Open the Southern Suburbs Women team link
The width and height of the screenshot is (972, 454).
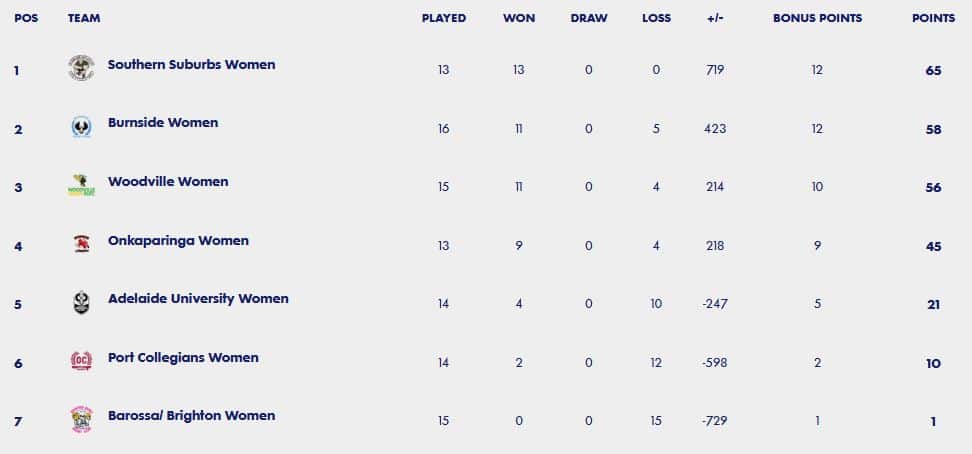tap(191, 65)
